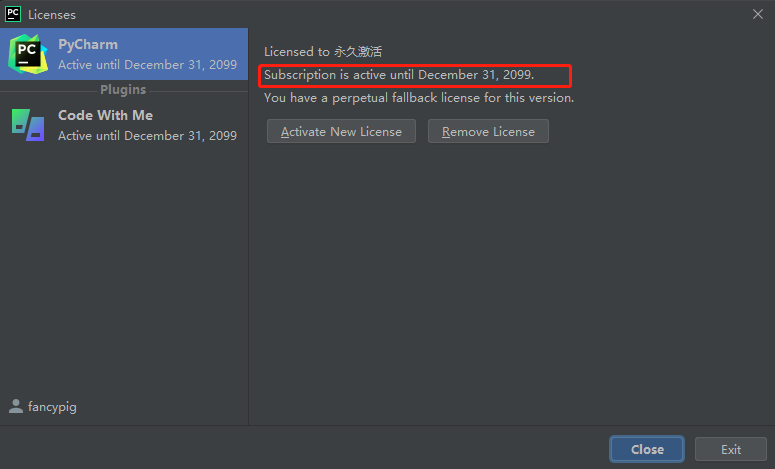Click the perpetual fallback license message
Screen dimensions: 775x469
coord(419,98)
